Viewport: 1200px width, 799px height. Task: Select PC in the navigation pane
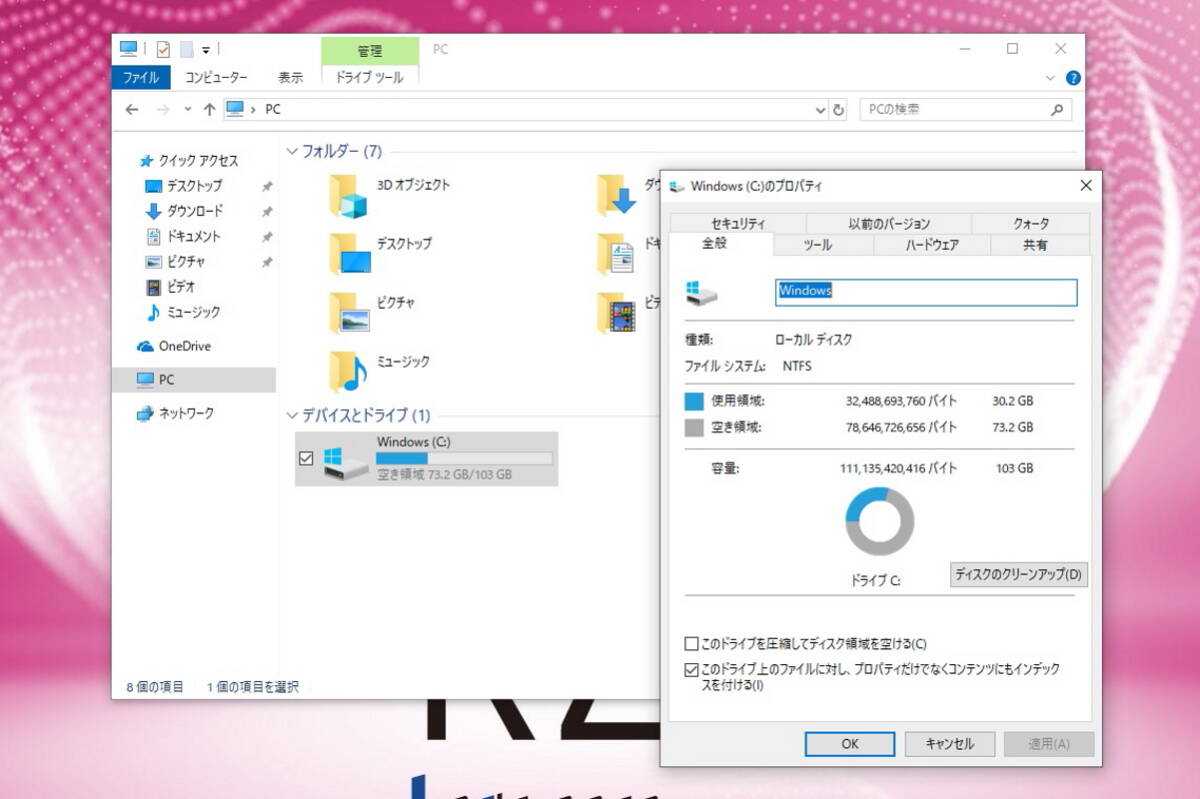194,380
